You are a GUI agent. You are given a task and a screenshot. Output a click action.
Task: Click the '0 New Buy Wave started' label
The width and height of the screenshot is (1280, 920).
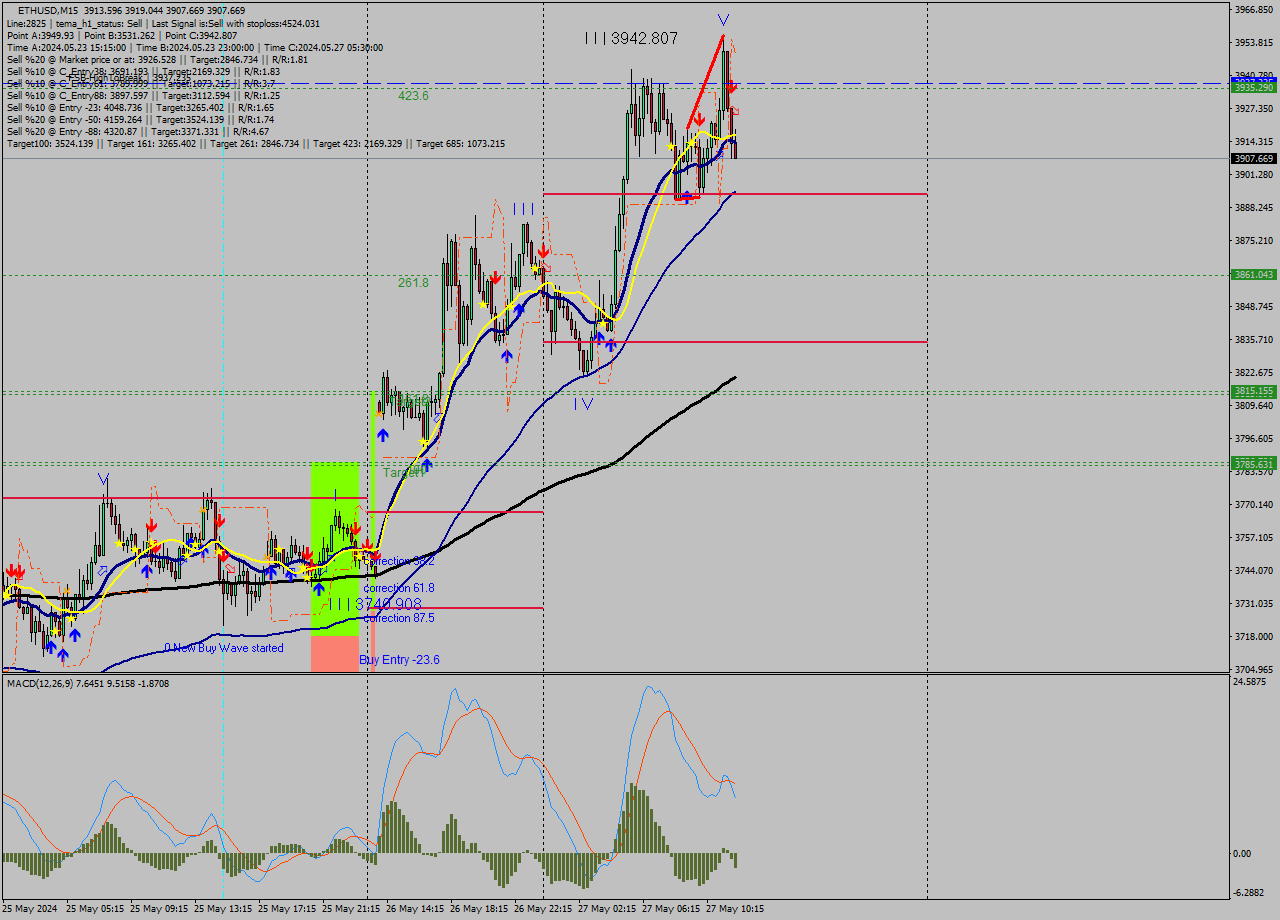224,648
